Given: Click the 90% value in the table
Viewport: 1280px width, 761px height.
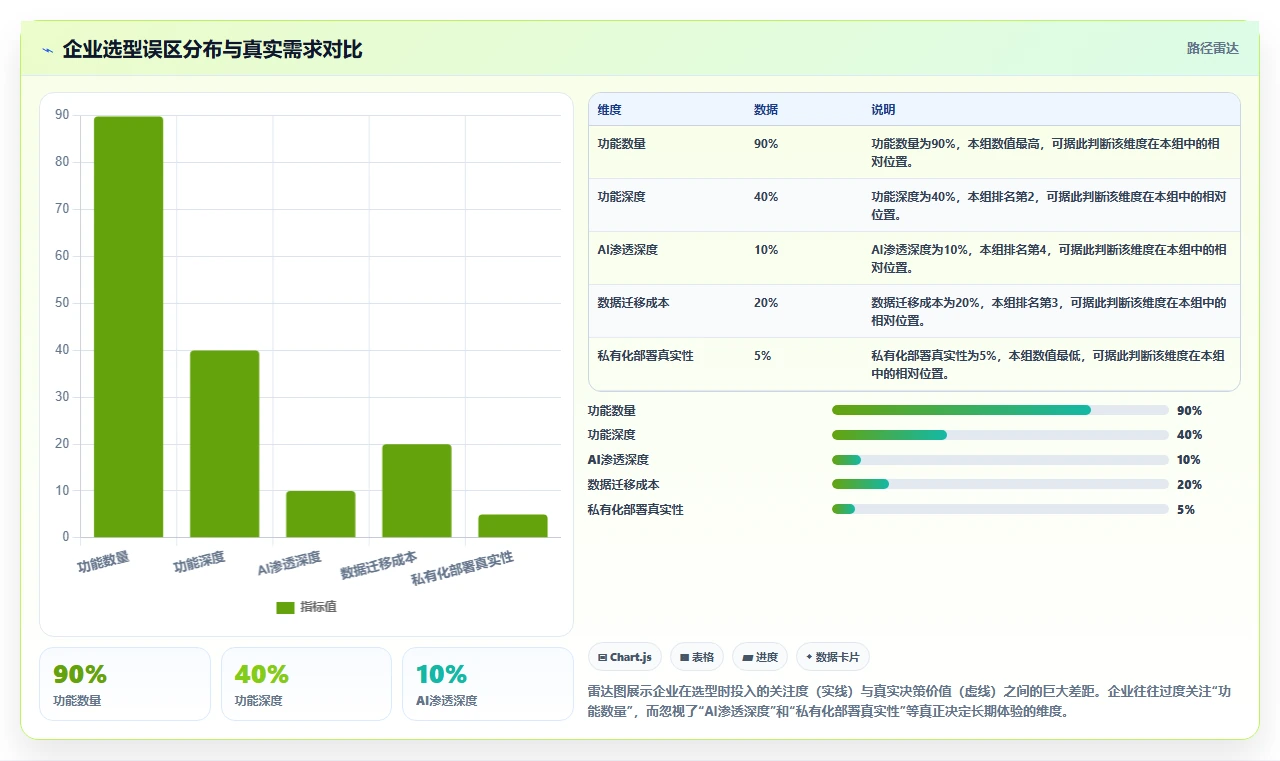Looking at the screenshot, I should [766, 143].
